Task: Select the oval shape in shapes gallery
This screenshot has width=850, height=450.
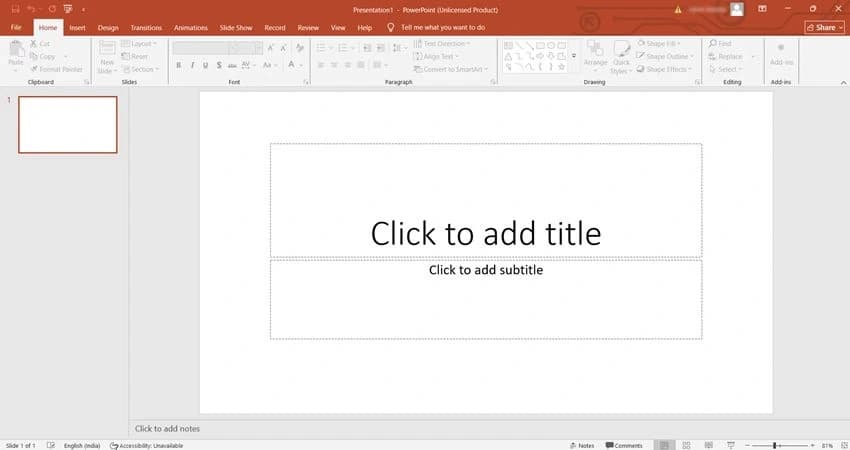Action: [551, 46]
